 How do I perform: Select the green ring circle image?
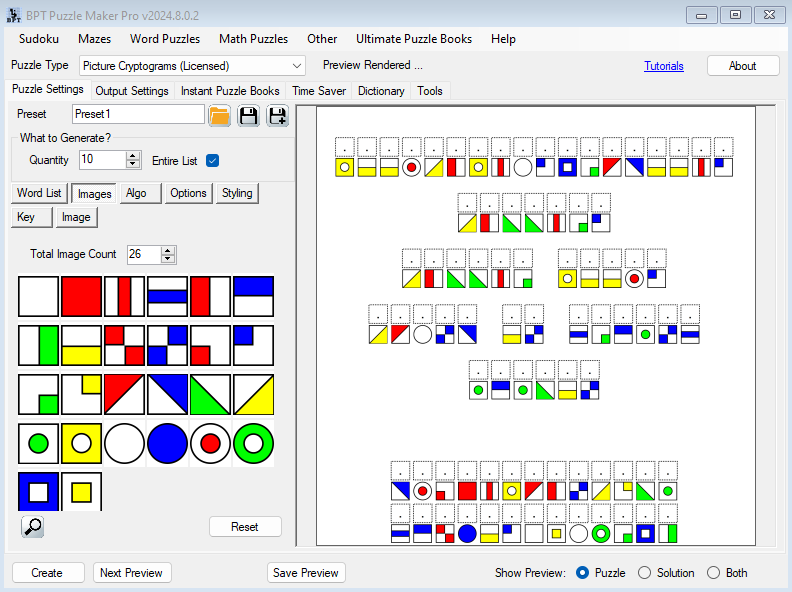[254, 443]
